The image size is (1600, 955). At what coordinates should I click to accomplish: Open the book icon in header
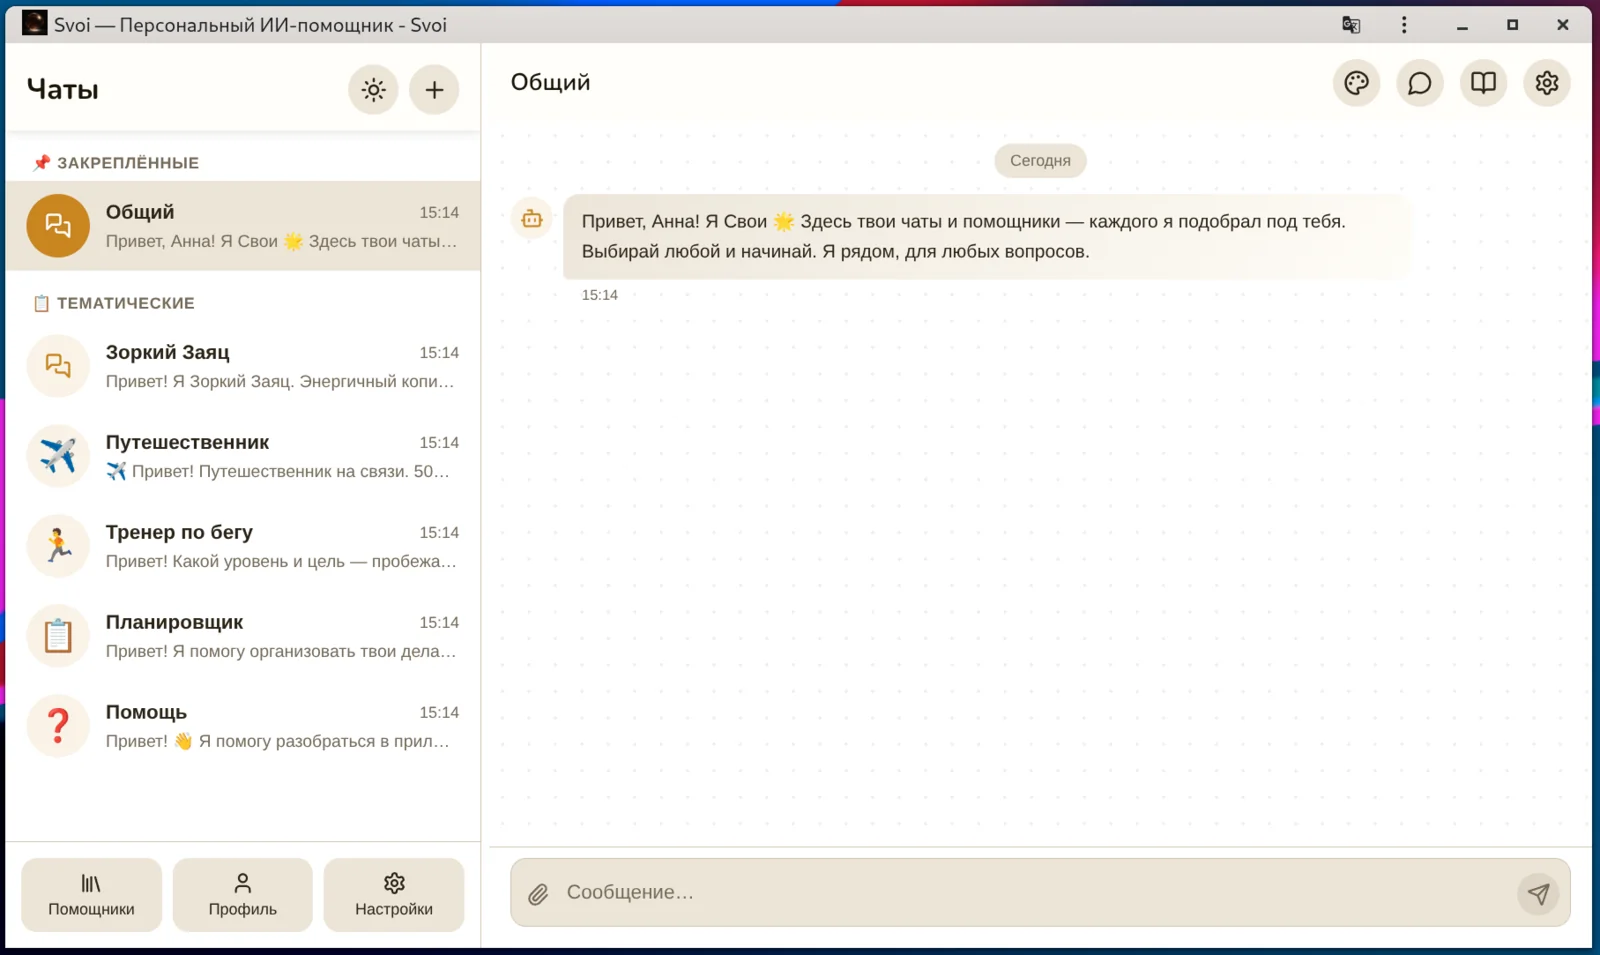pos(1483,83)
